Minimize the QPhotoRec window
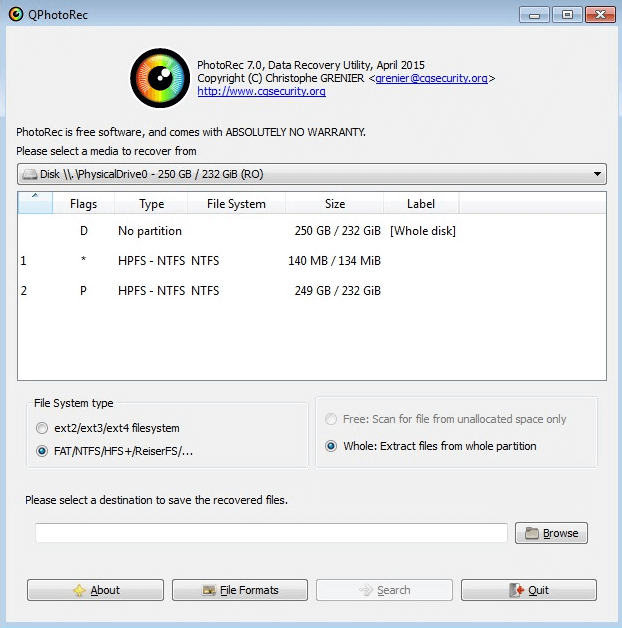 coord(534,15)
